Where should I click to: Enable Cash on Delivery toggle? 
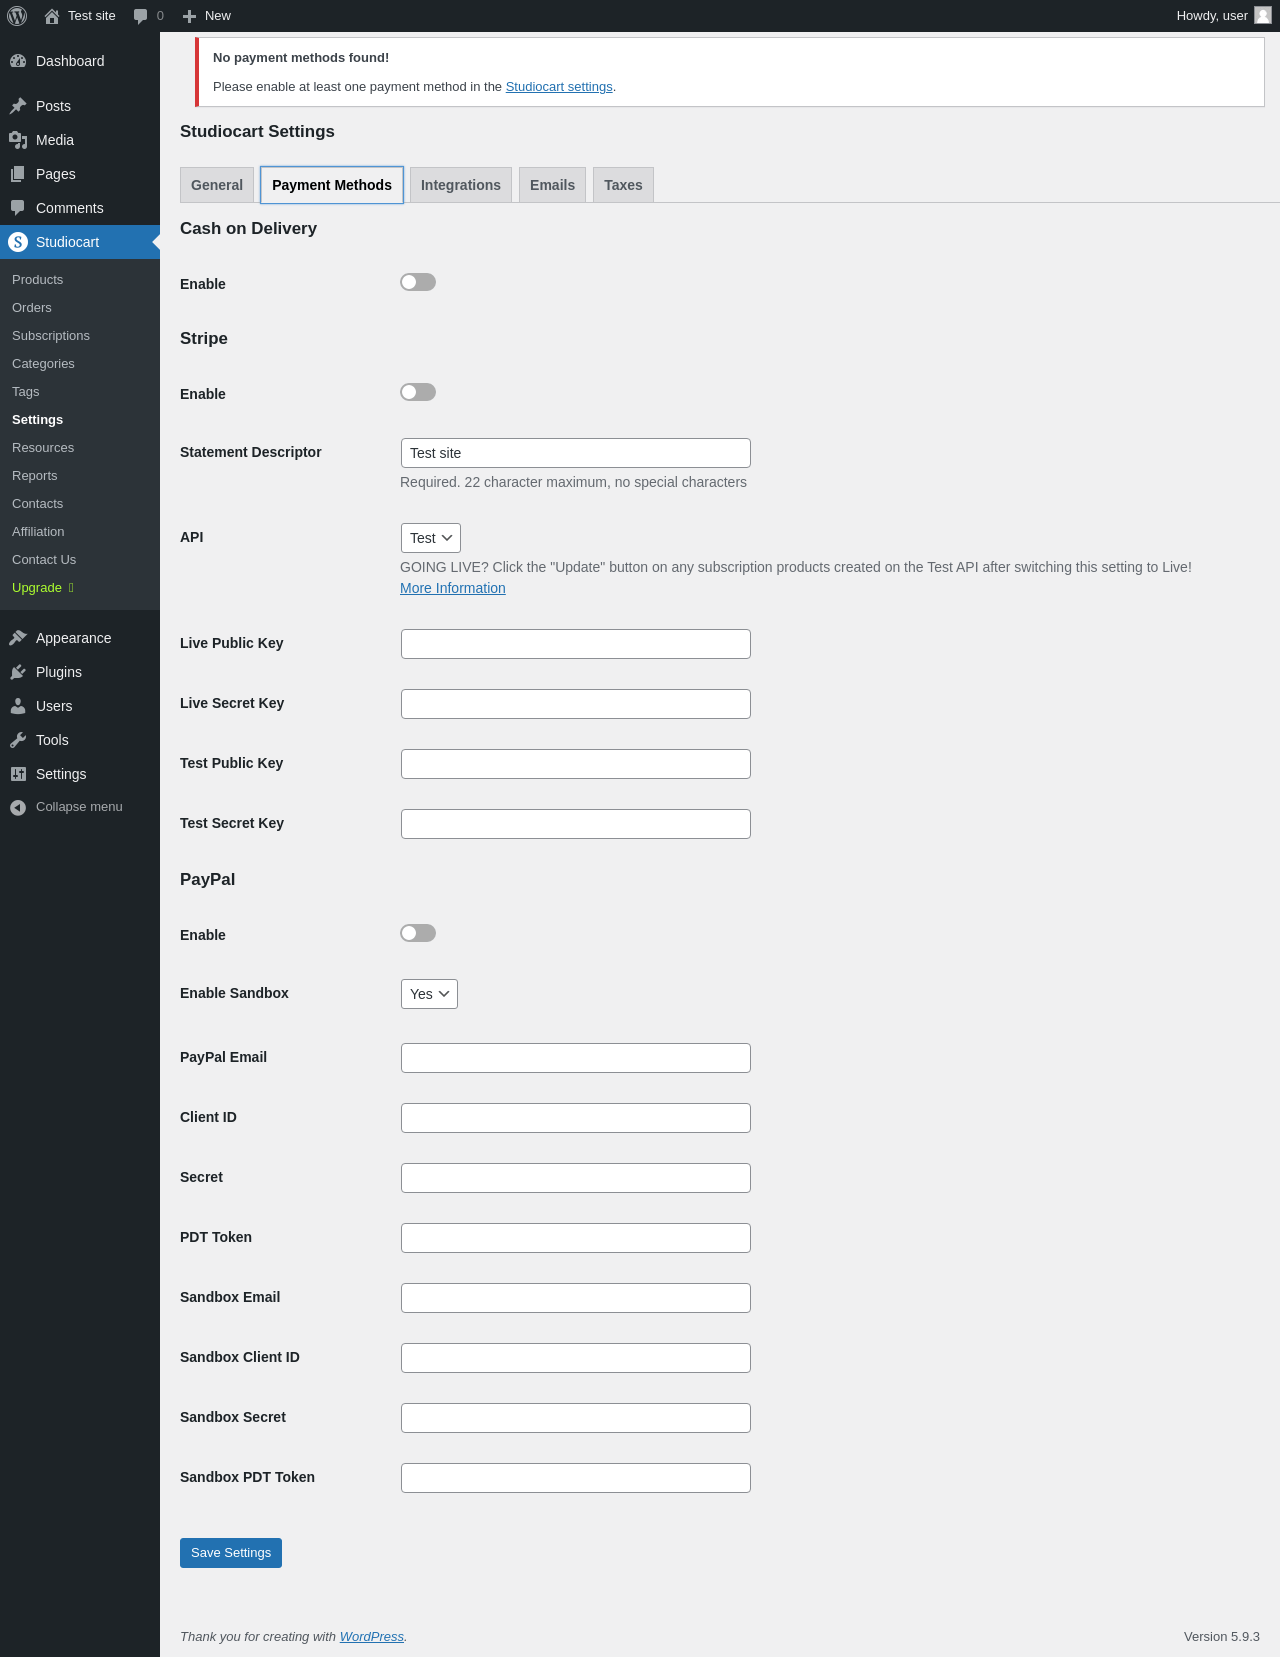(418, 282)
